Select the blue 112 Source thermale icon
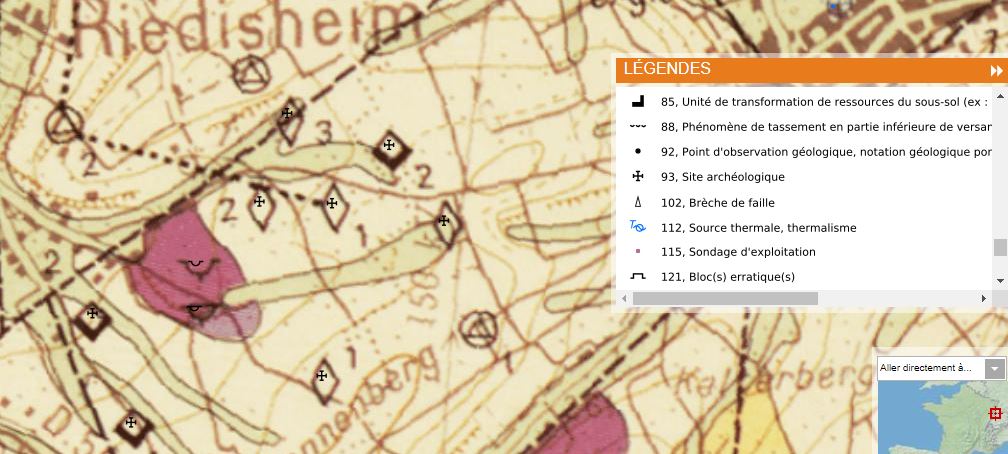 pyautogui.click(x=637, y=227)
